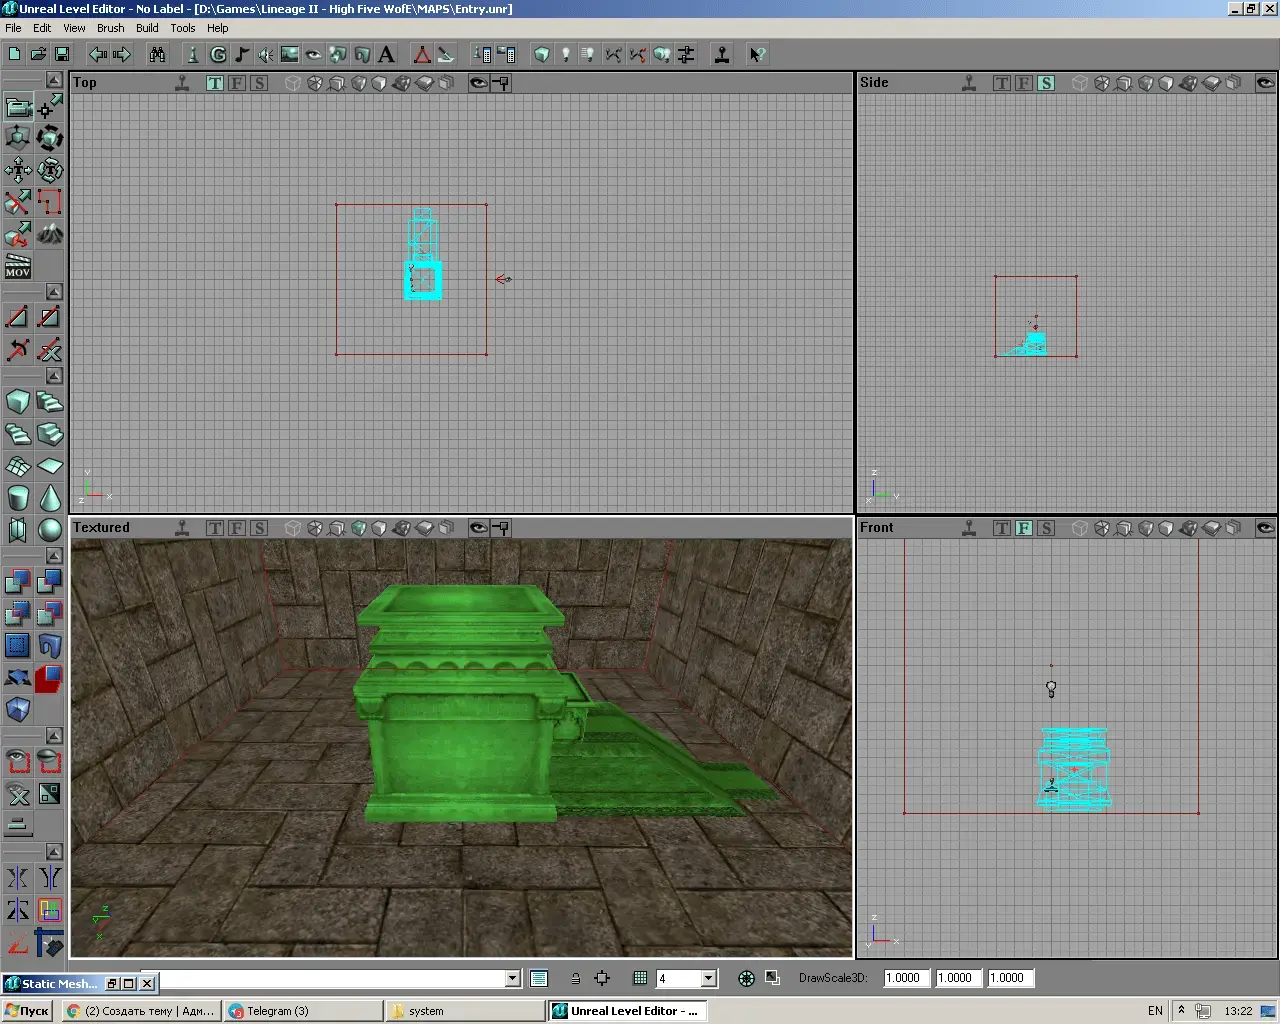Toggle Front view mode F in Front viewport
The image size is (1280, 1024).
point(1024,528)
